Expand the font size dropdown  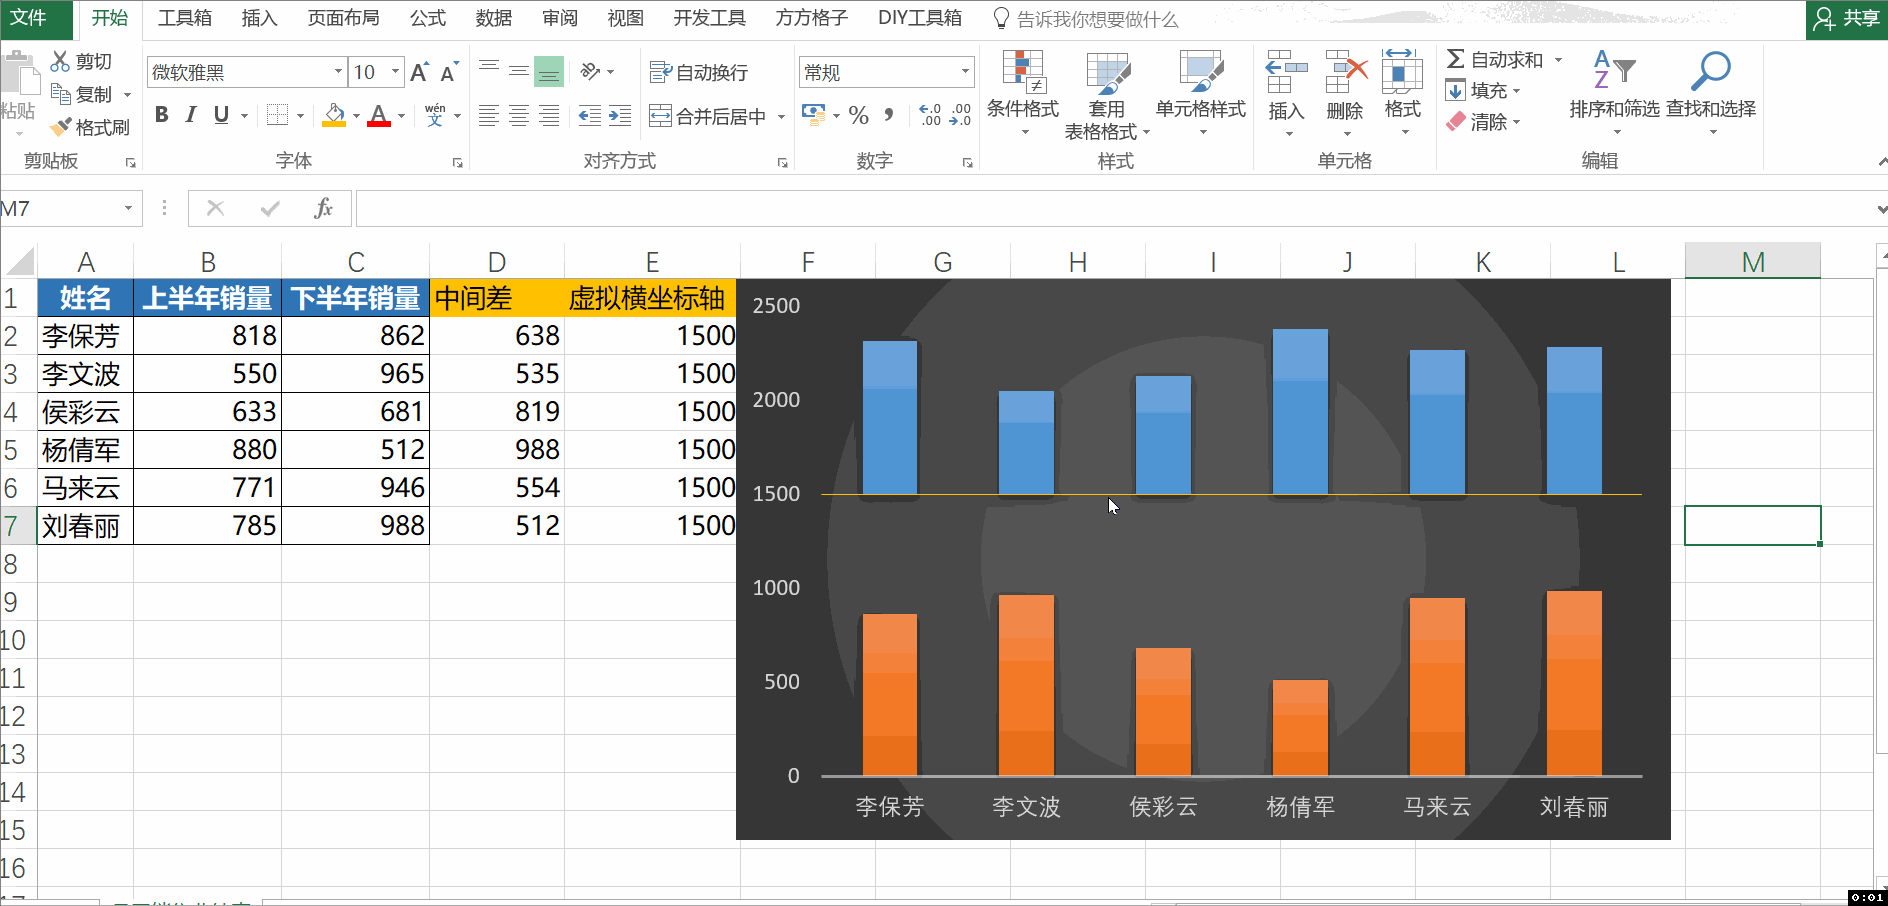tap(393, 72)
